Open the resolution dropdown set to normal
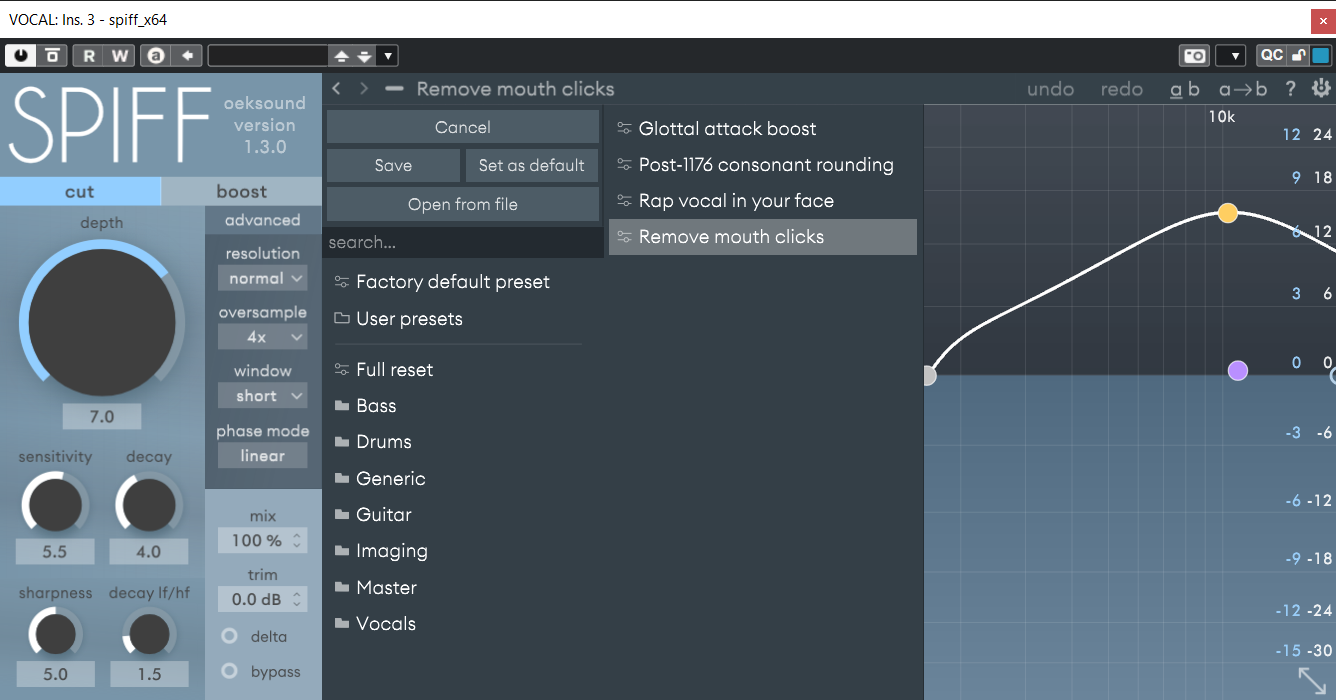The height and width of the screenshot is (700, 1336). pos(262,279)
